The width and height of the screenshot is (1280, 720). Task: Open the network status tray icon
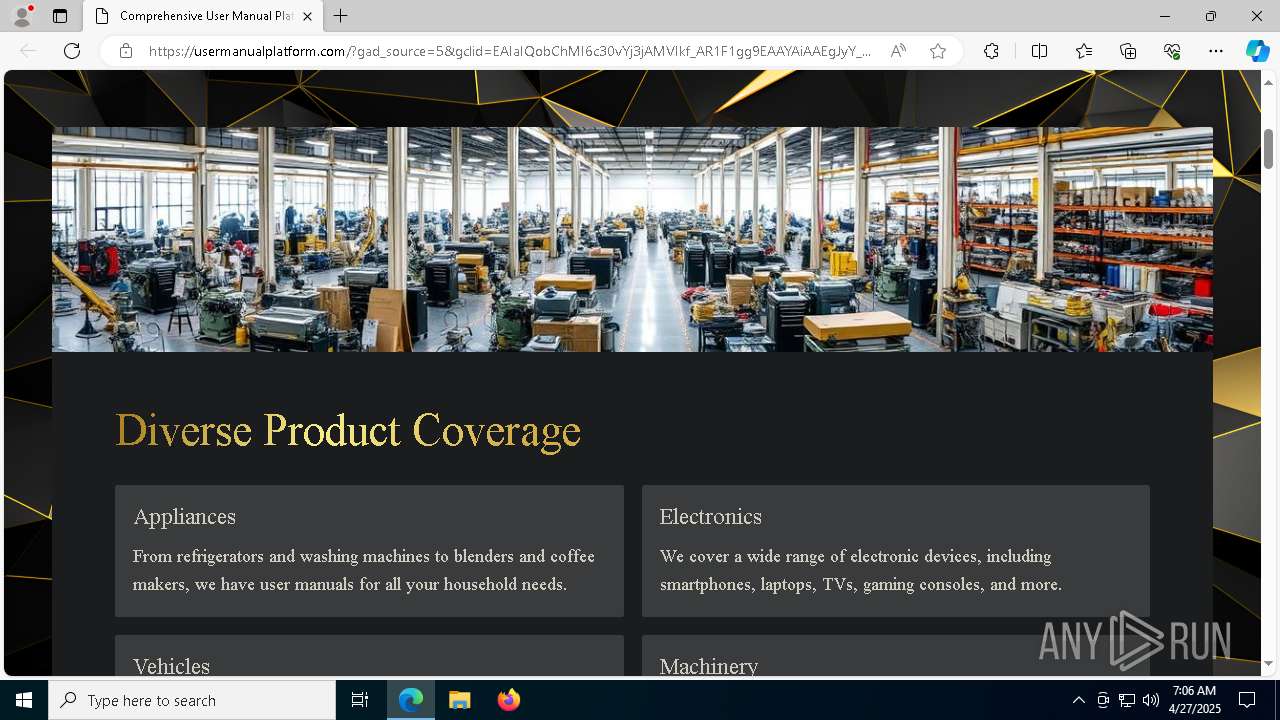[x=1127, y=700]
